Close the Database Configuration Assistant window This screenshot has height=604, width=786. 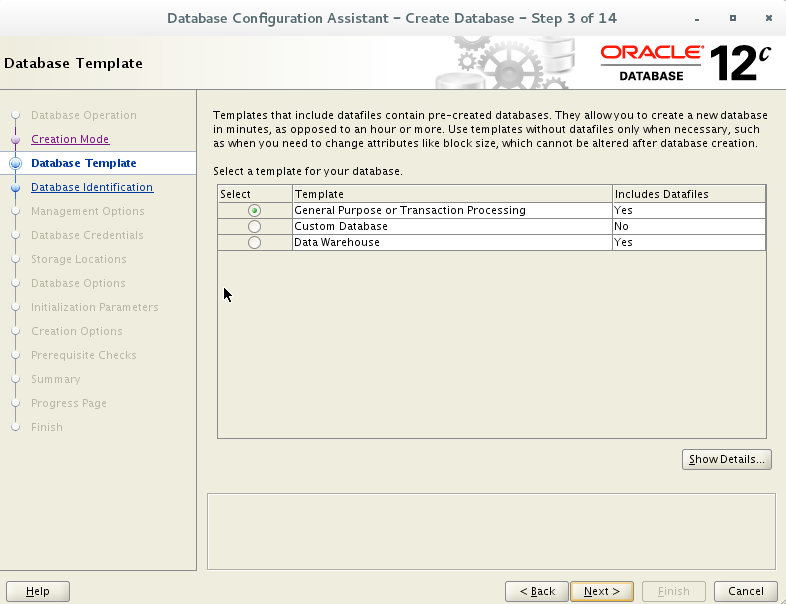(x=769, y=18)
